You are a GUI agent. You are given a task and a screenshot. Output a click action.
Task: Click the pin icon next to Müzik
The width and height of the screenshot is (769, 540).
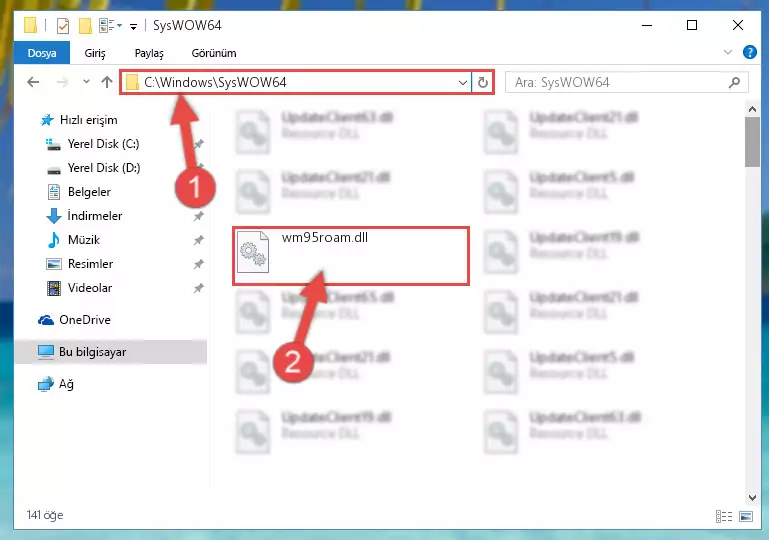click(x=199, y=240)
